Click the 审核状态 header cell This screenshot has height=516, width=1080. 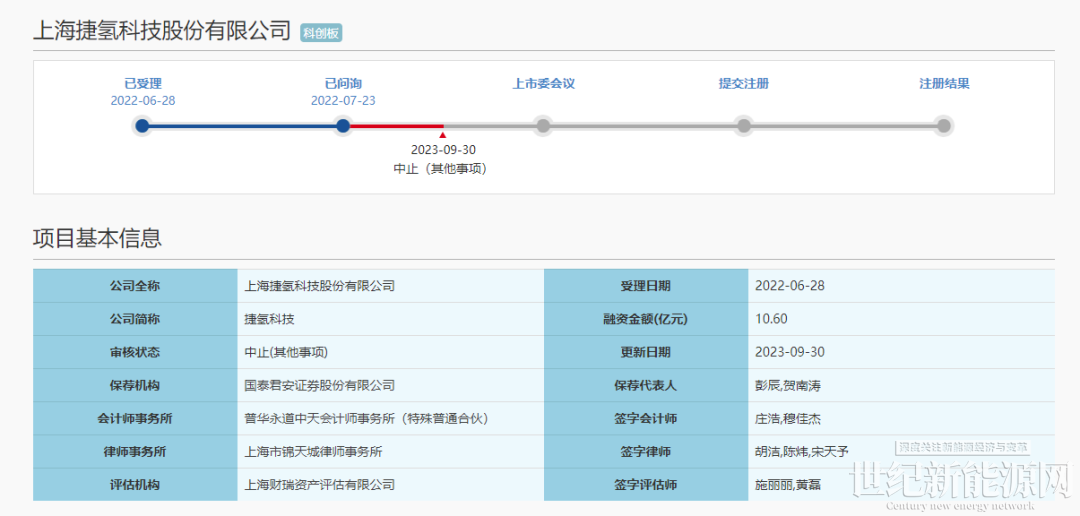tap(135, 352)
